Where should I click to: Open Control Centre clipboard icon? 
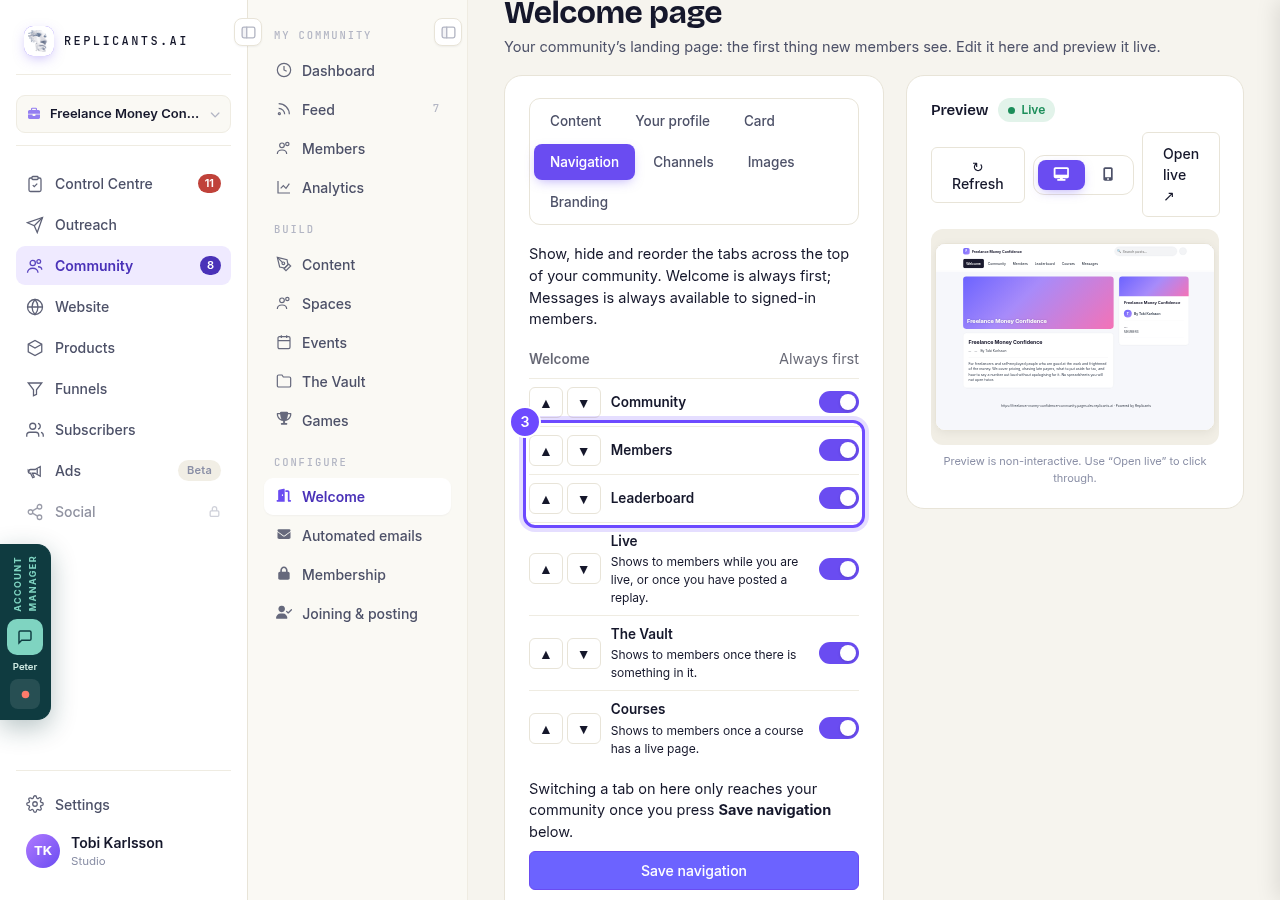click(x=35, y=184)
